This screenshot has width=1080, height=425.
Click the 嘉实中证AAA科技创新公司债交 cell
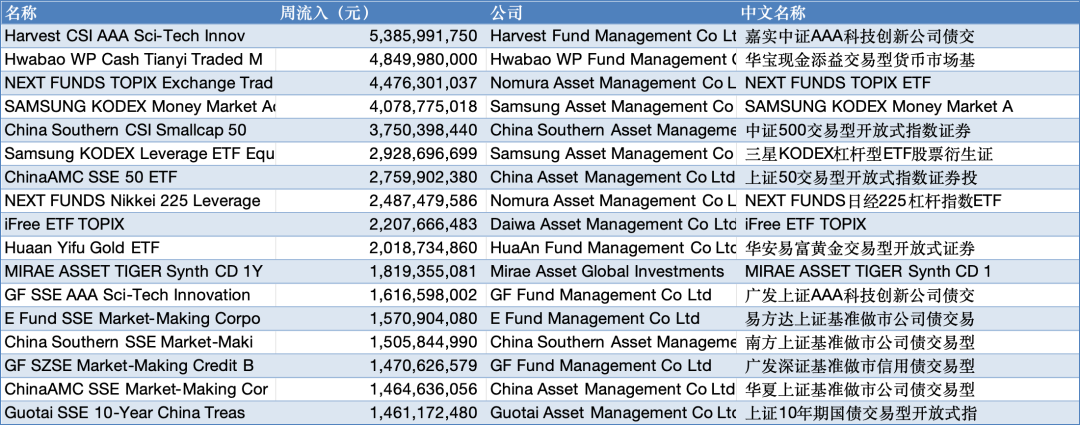pos(908,36)
